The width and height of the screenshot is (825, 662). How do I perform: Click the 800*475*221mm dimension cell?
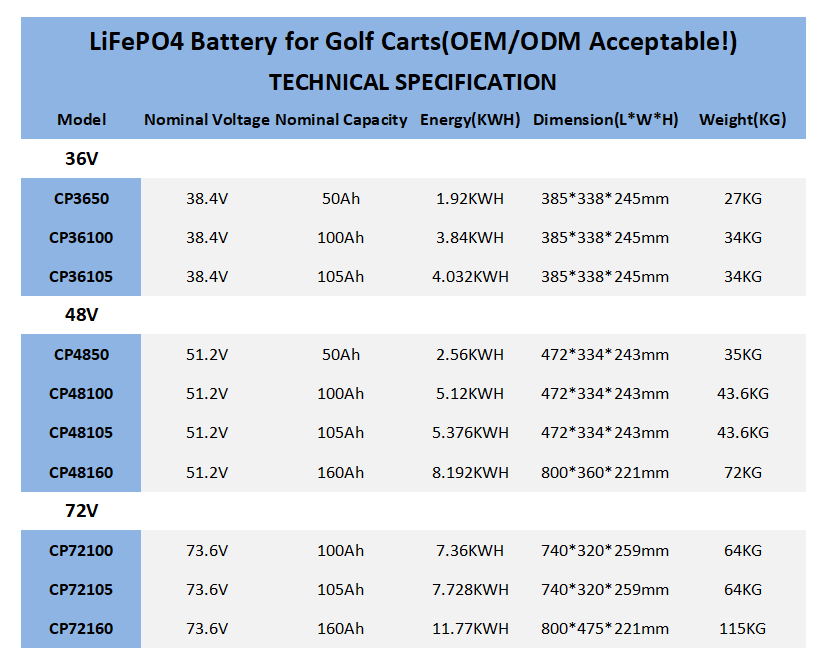[x=605, y=629]
